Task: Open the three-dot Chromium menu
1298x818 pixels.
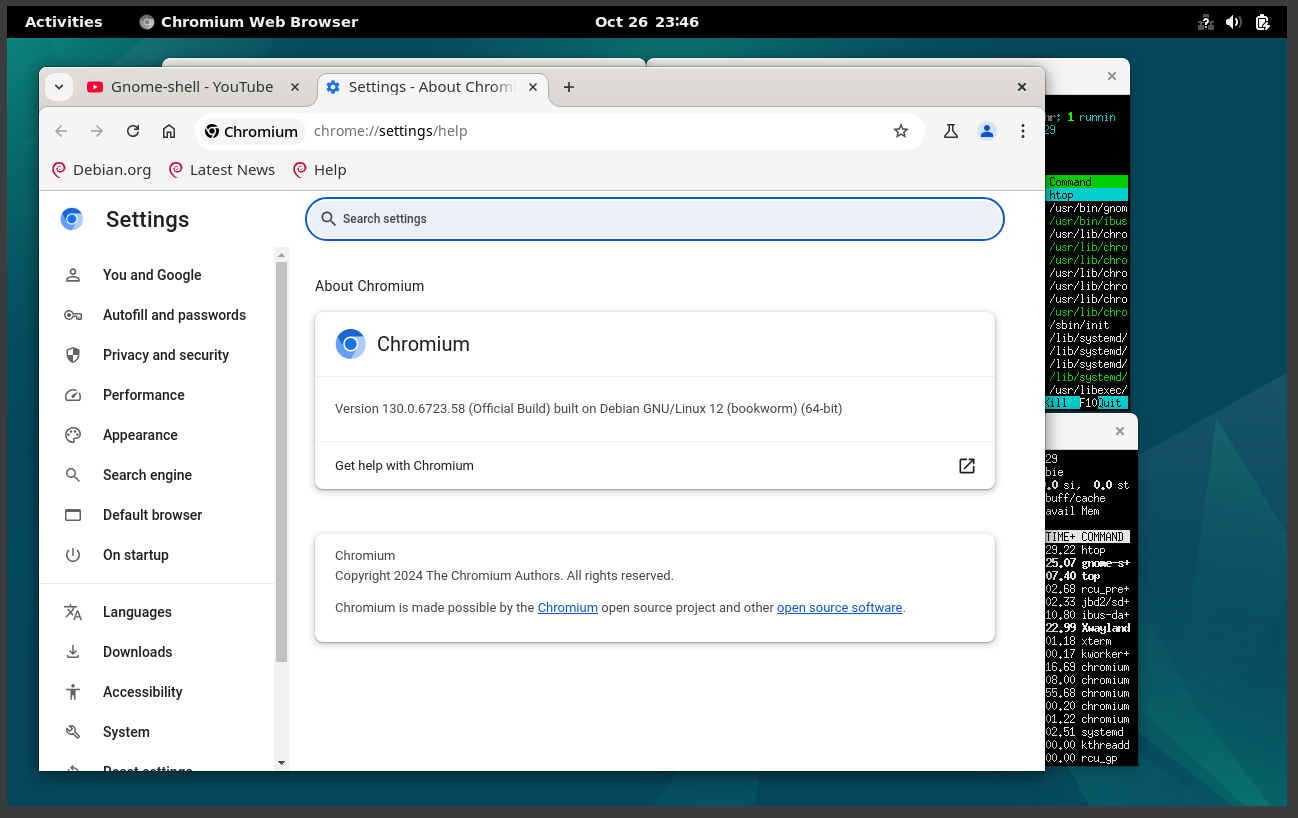Action: pyautogui.click(x=1023, y=131)
